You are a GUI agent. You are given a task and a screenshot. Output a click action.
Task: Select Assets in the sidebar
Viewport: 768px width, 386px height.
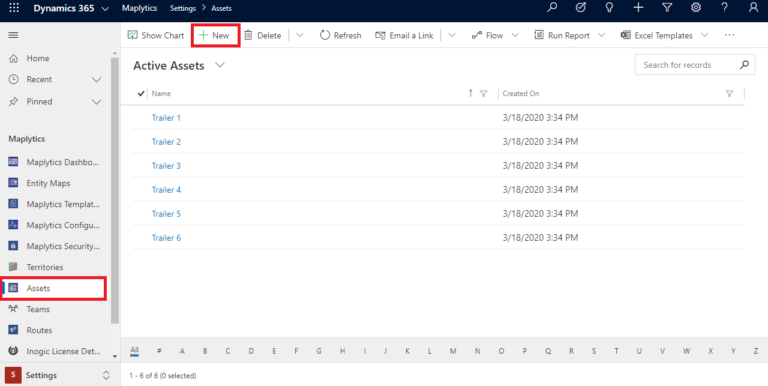tap(54, 288)
